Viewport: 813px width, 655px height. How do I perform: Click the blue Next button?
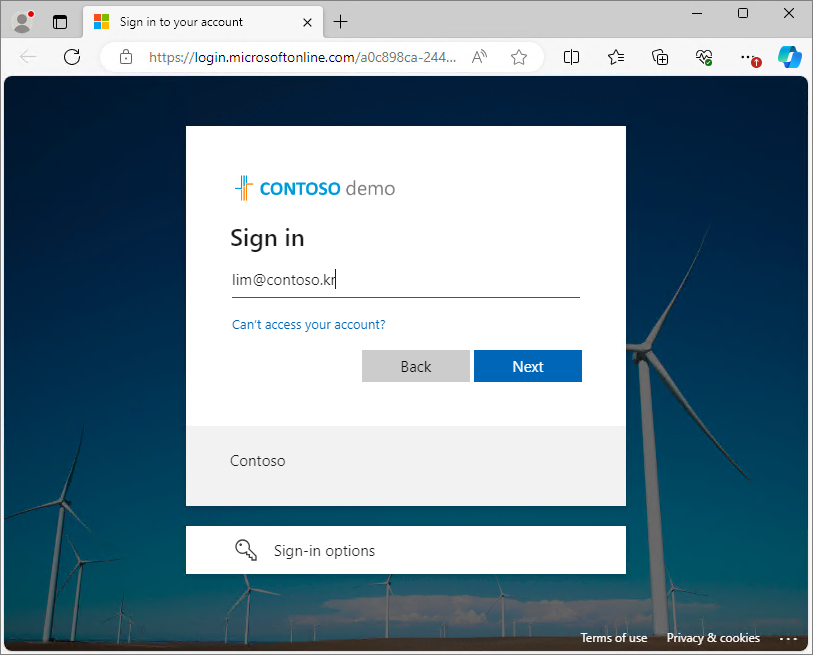tap(528, 366)
